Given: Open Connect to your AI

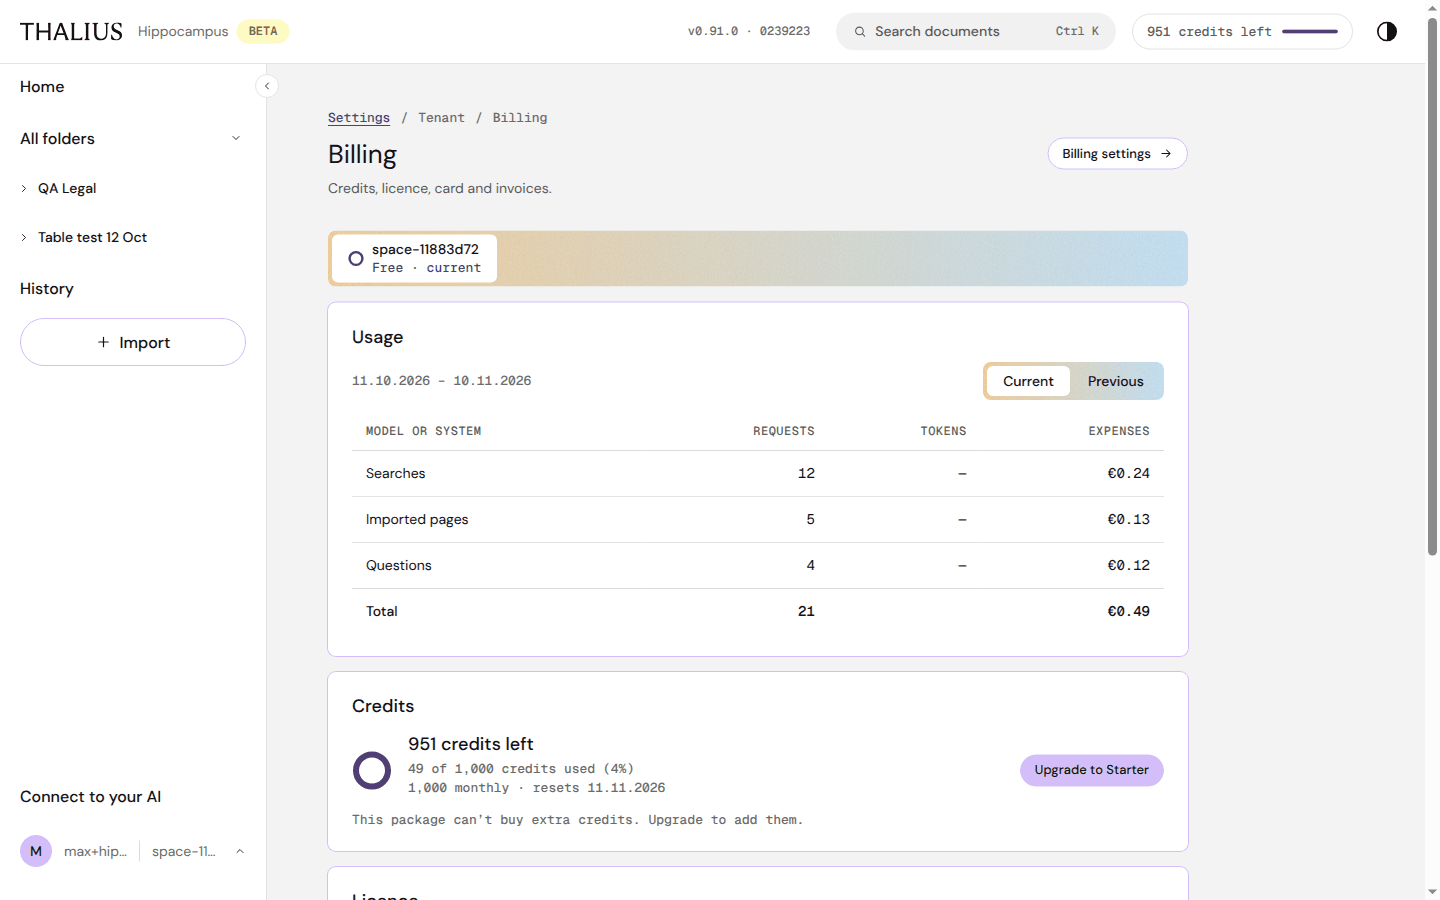Looking at the screenshot, I should [90, 796].
